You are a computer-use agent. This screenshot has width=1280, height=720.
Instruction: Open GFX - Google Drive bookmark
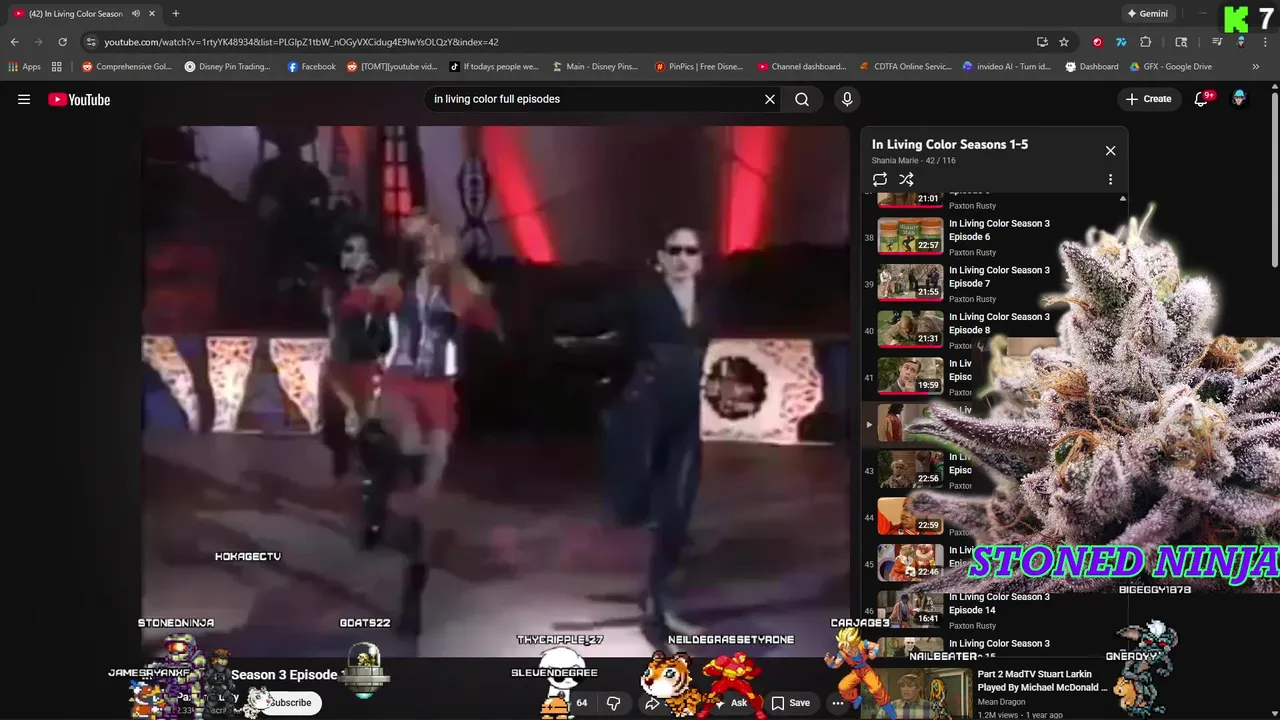(x=1170, y=67)
